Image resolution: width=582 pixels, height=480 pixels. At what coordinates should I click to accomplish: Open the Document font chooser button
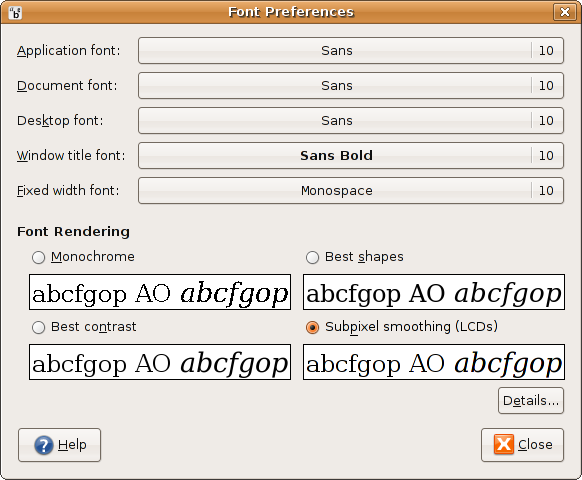tap(351, 85)
